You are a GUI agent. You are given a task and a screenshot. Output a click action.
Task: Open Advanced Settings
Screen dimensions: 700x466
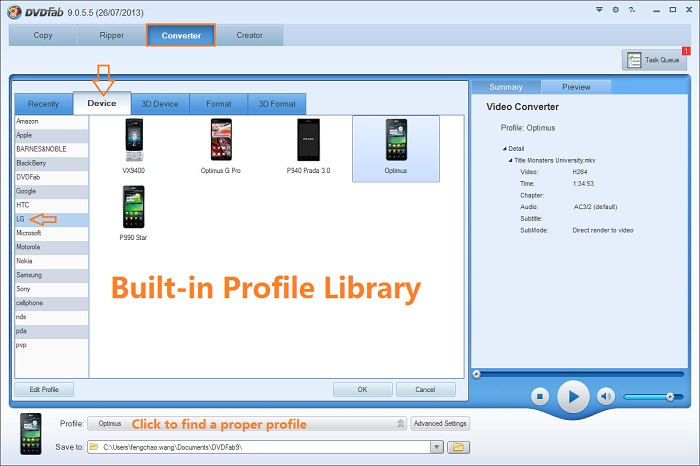click(440, 424)
